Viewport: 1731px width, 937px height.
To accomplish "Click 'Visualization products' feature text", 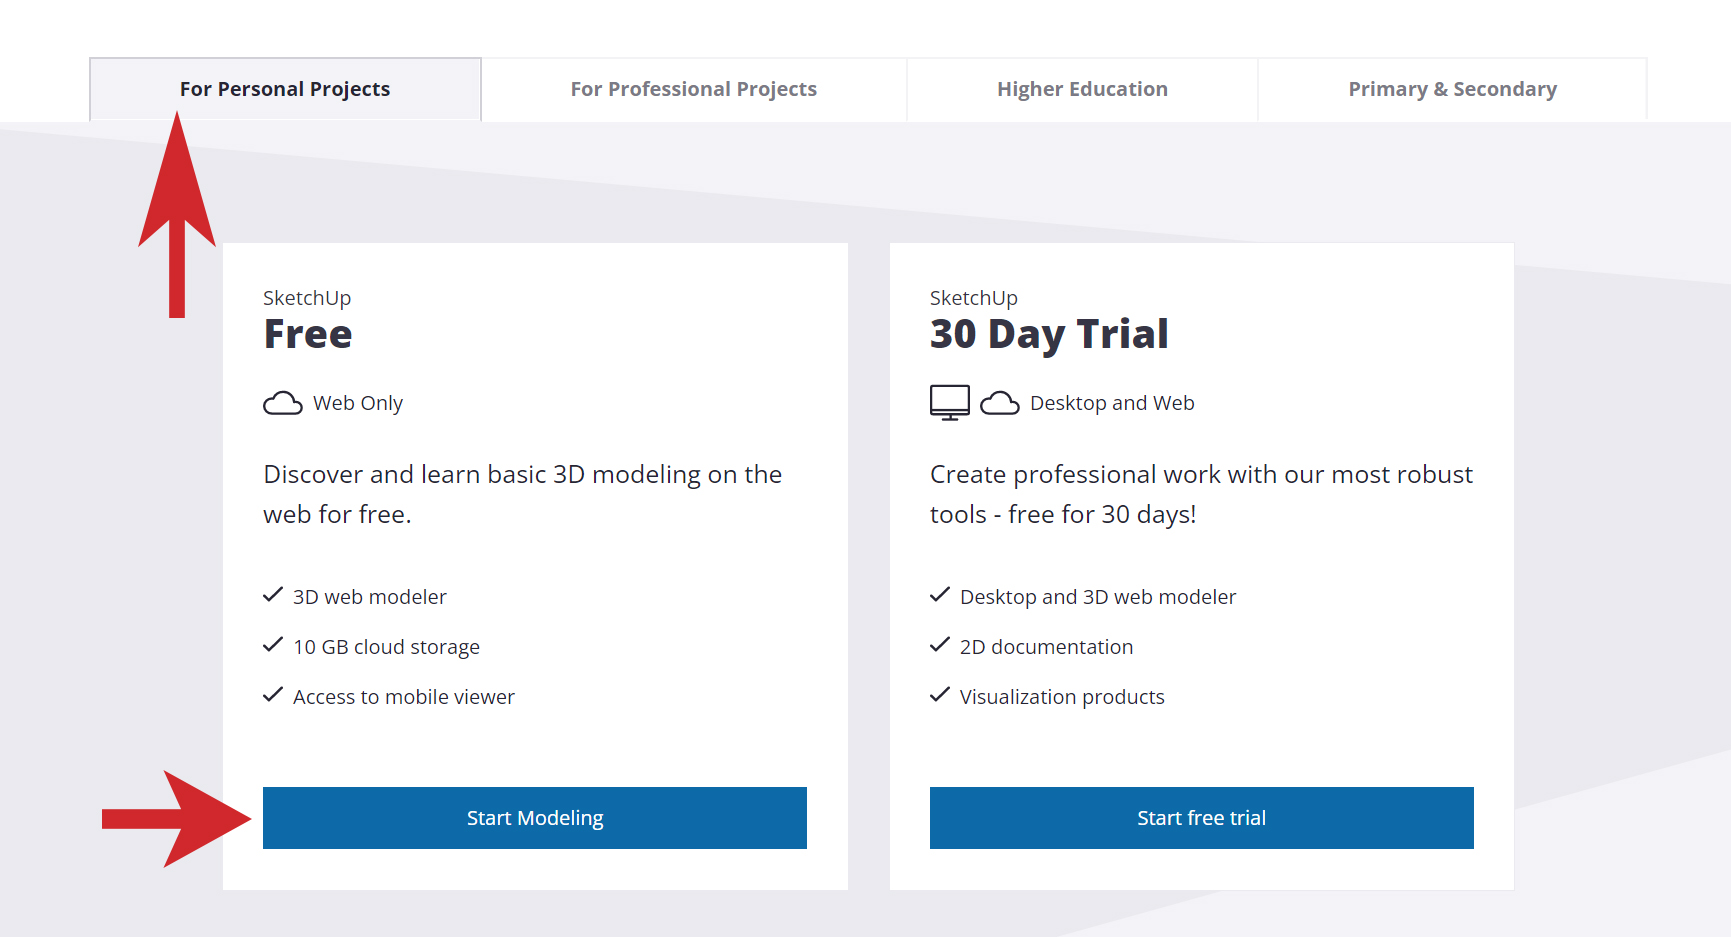I will (x=1062, y=697).
